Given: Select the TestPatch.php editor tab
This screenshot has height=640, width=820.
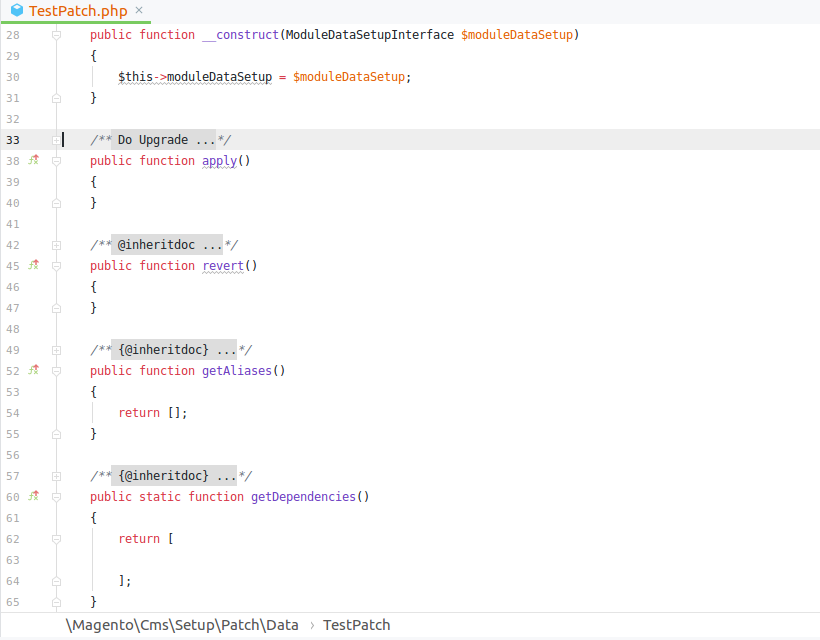Looking at the screenshot, I should coord(76,11).
